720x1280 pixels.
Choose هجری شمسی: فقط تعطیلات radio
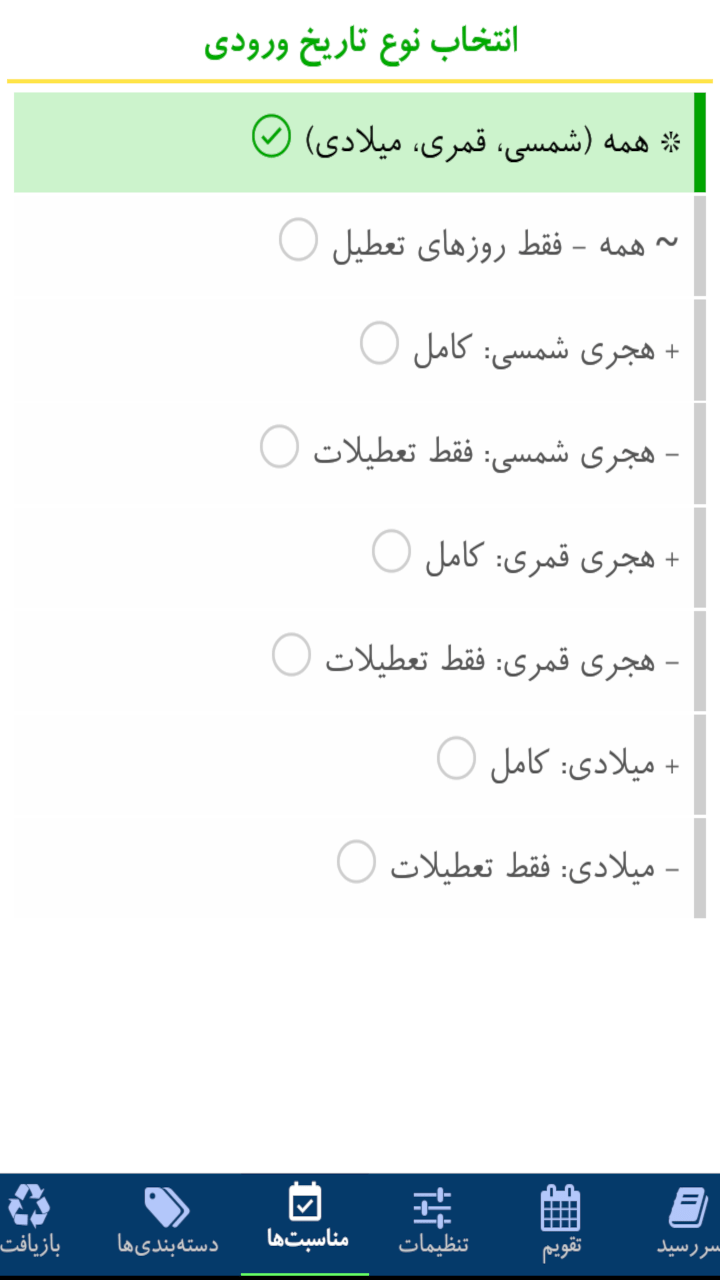click(279, 446)
